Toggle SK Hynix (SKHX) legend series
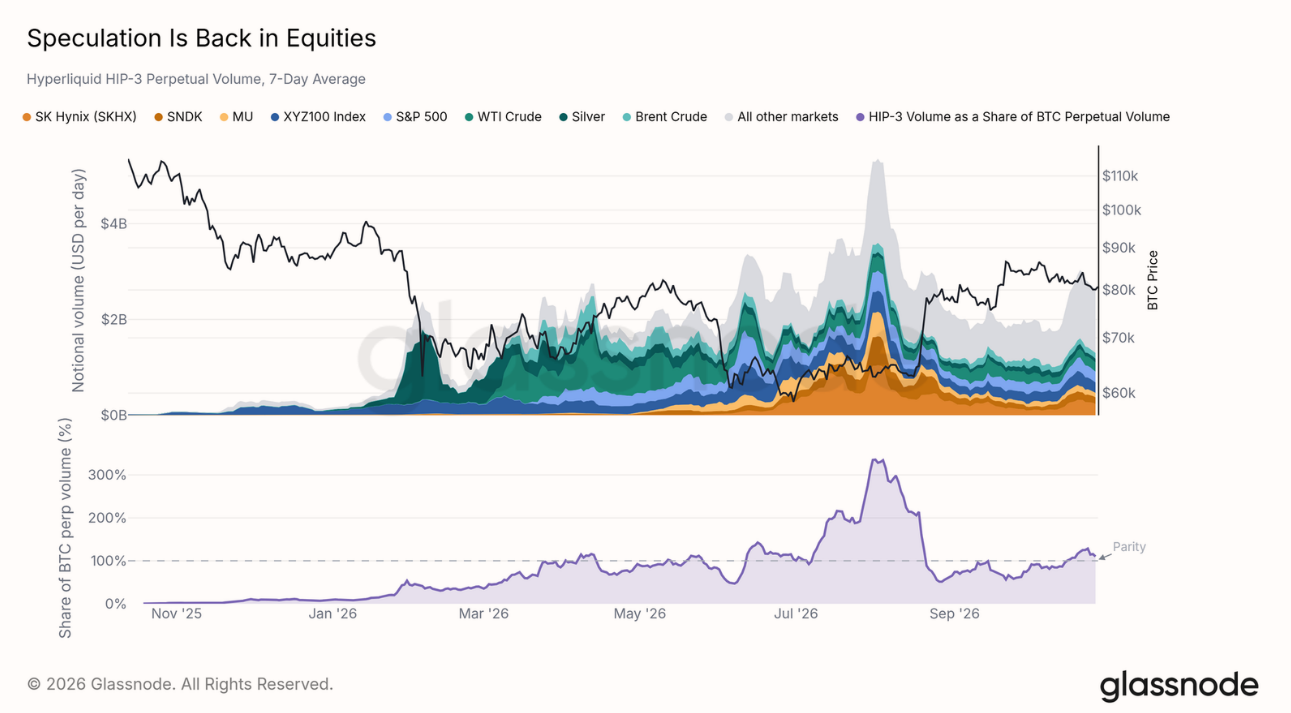 [79, 117]
